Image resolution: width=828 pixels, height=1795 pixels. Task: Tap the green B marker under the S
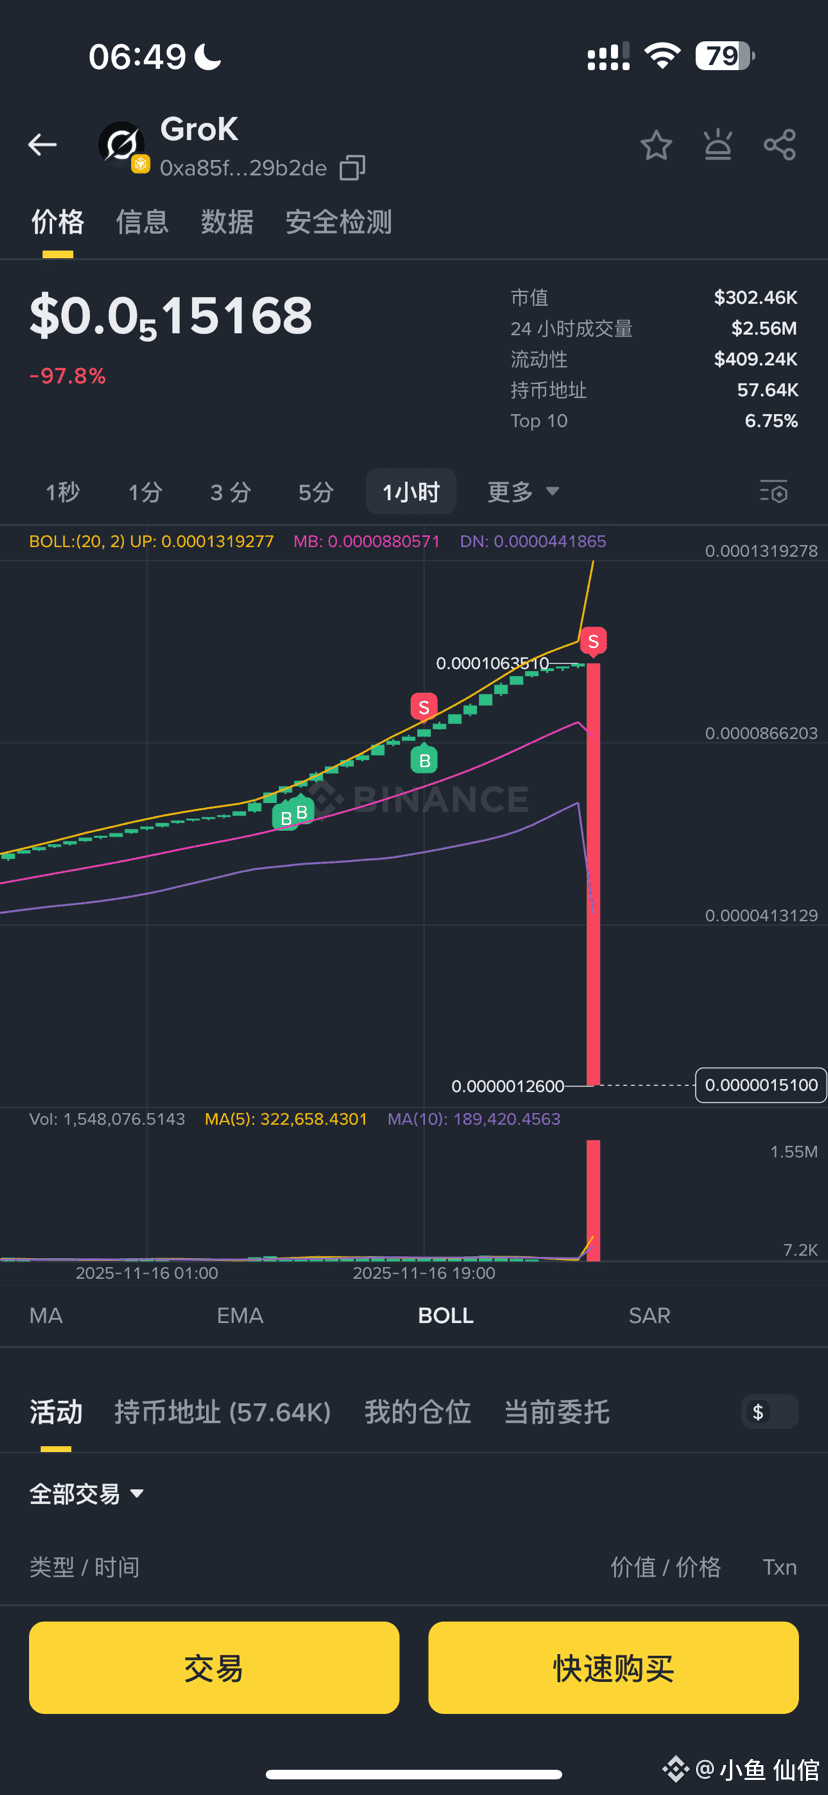pos(424,760)
